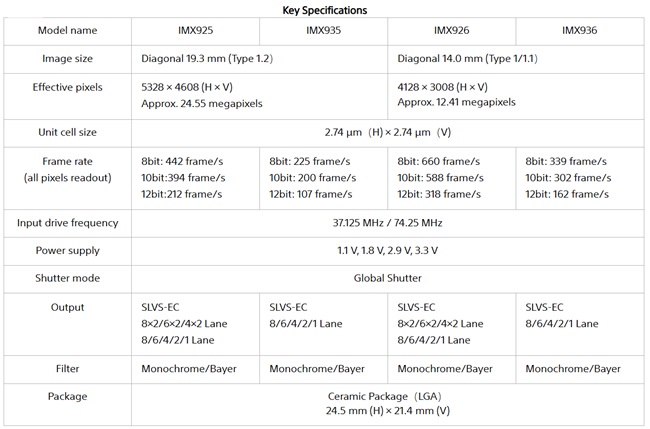Click the 12bit: 162 frame/s entry
Screen dimensions: 650x429
tap(571, 194)
